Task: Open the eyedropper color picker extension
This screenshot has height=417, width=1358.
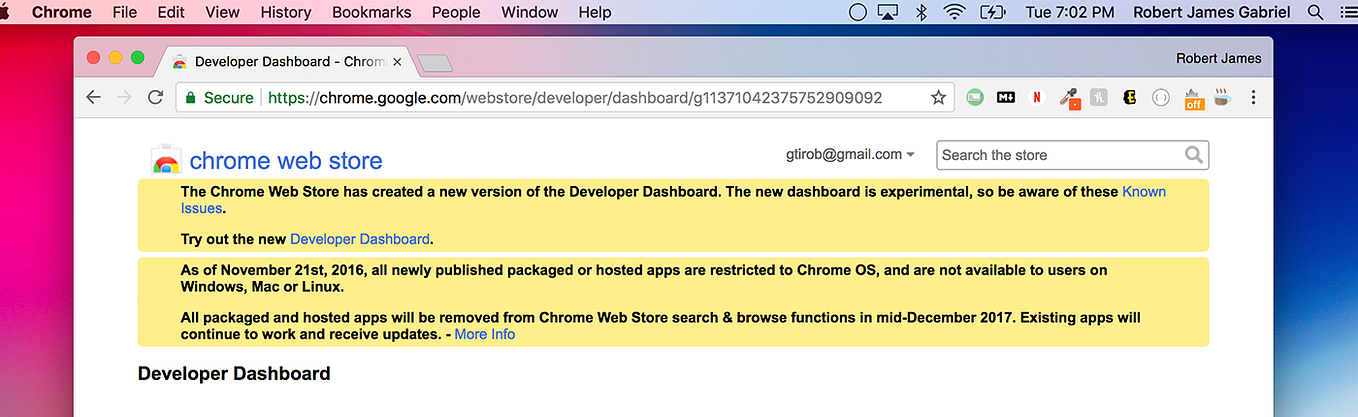Action: (1069, 98)
